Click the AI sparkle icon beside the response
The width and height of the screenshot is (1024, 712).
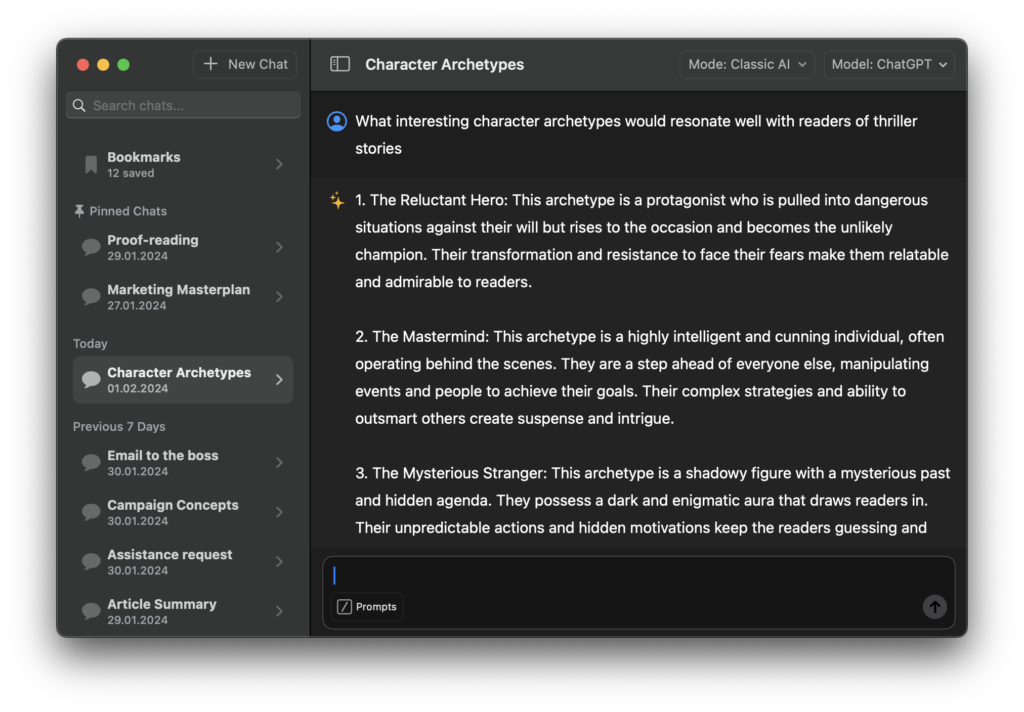[x=337, y=201]
